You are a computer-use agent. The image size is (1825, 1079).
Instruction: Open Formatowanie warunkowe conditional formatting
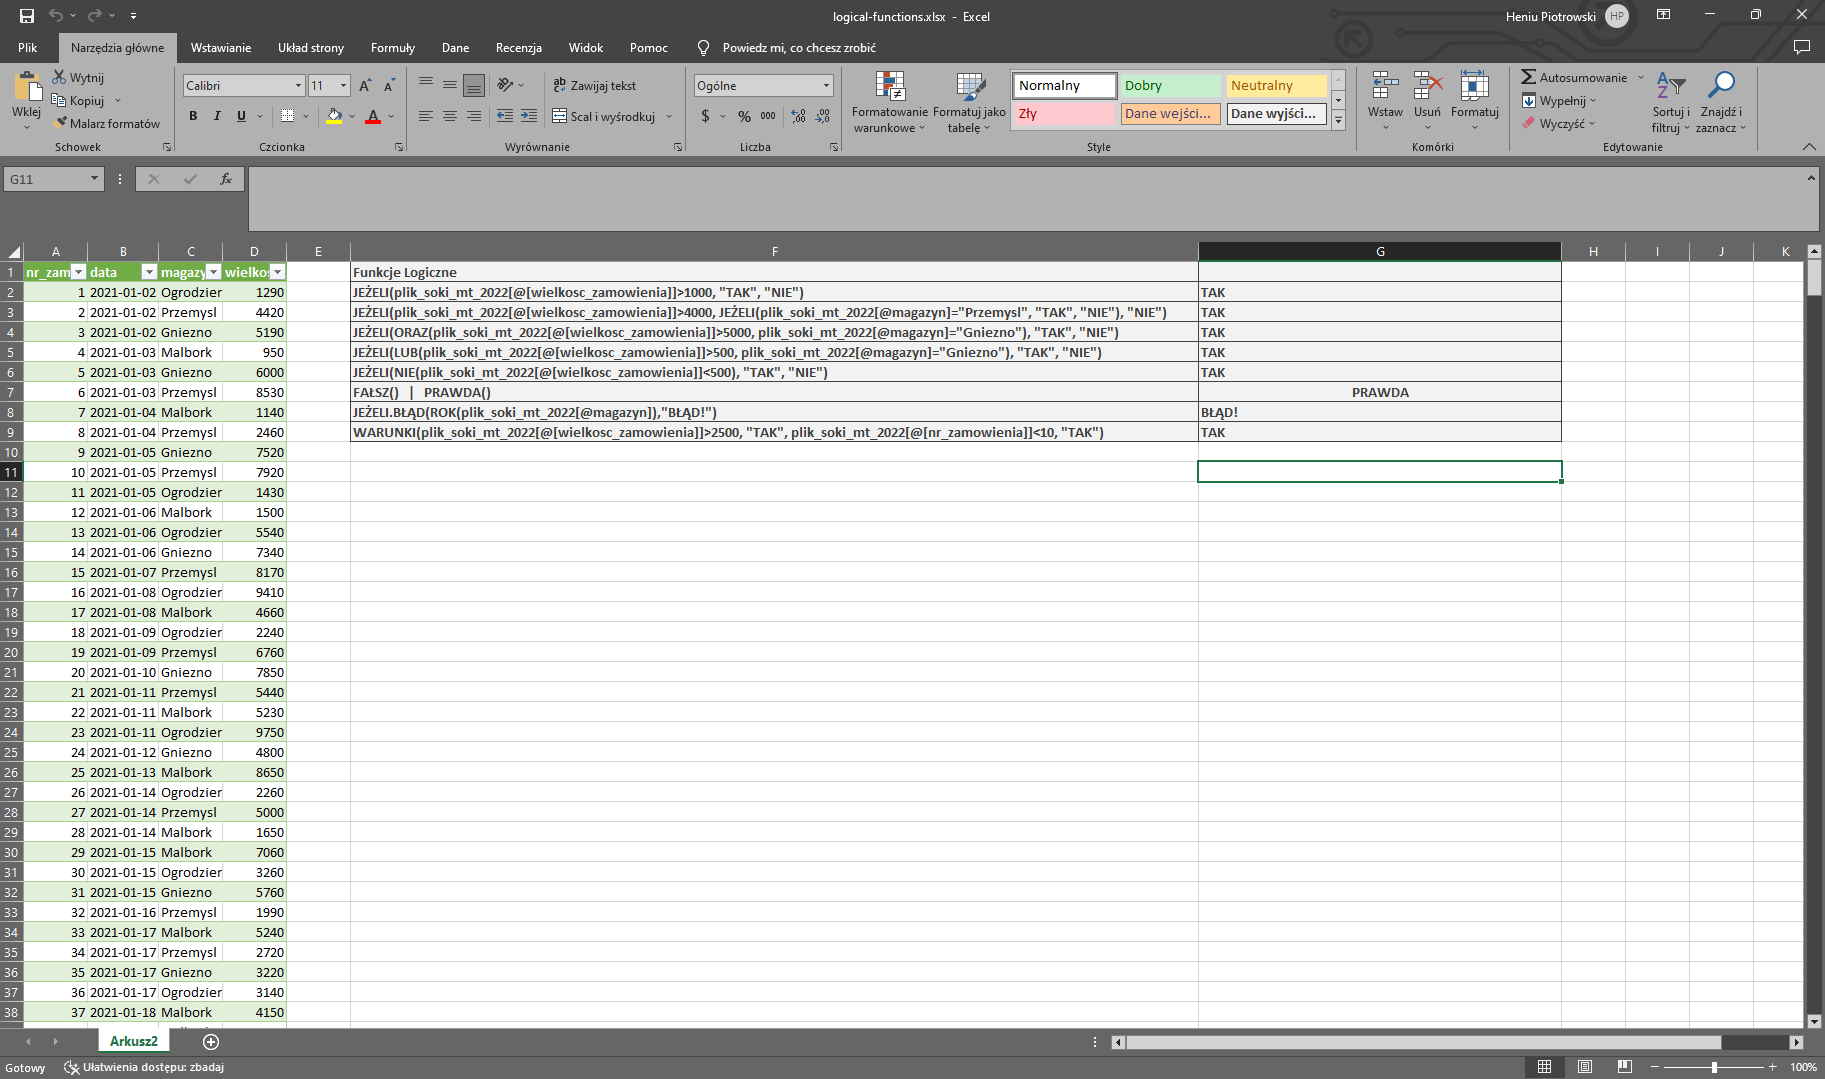point(889,102)
